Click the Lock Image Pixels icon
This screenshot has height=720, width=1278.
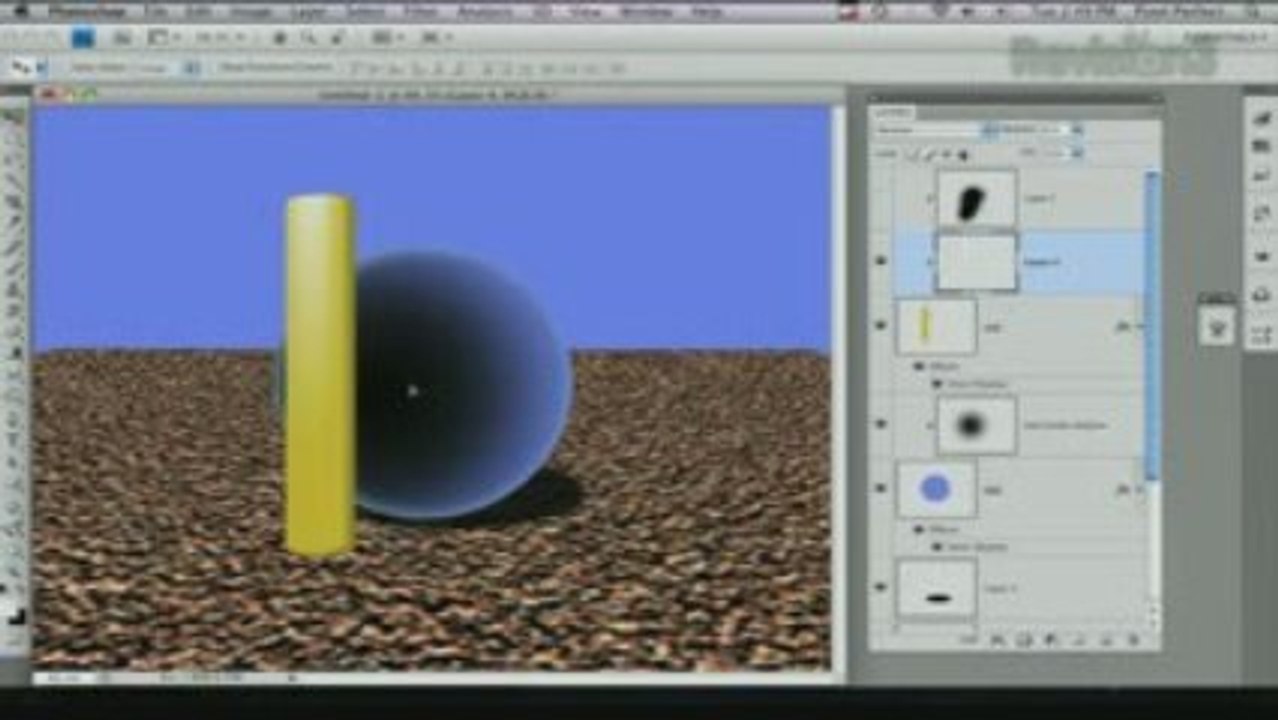tap(930, 154)
